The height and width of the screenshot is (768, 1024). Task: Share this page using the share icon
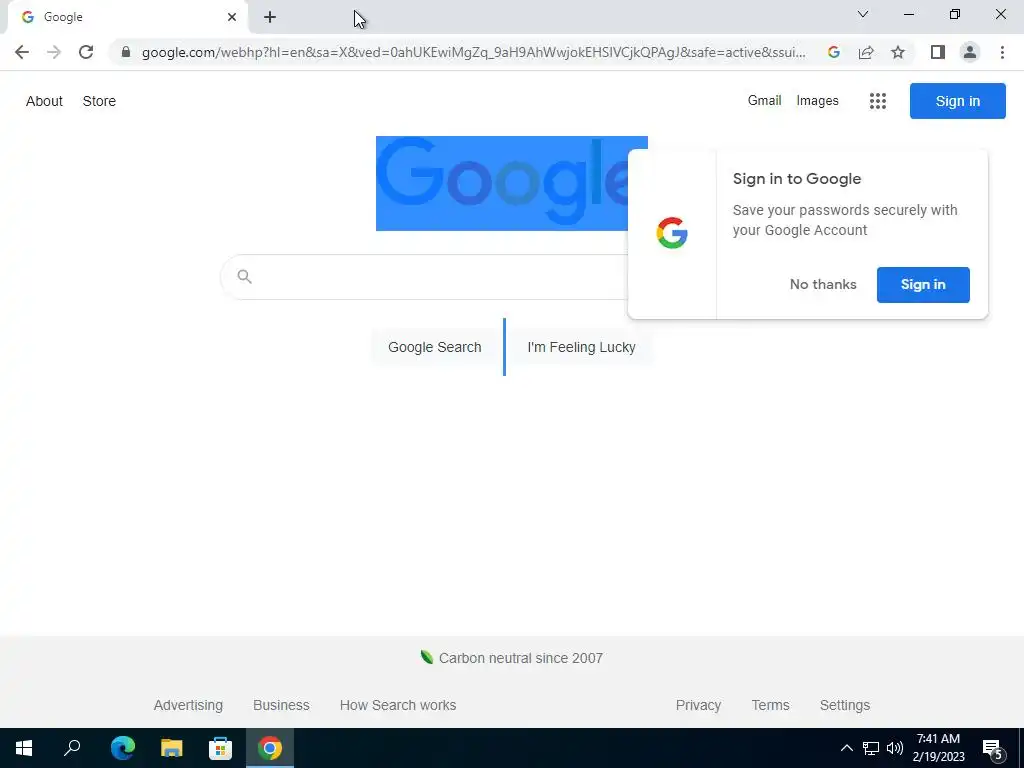(866, 52)
